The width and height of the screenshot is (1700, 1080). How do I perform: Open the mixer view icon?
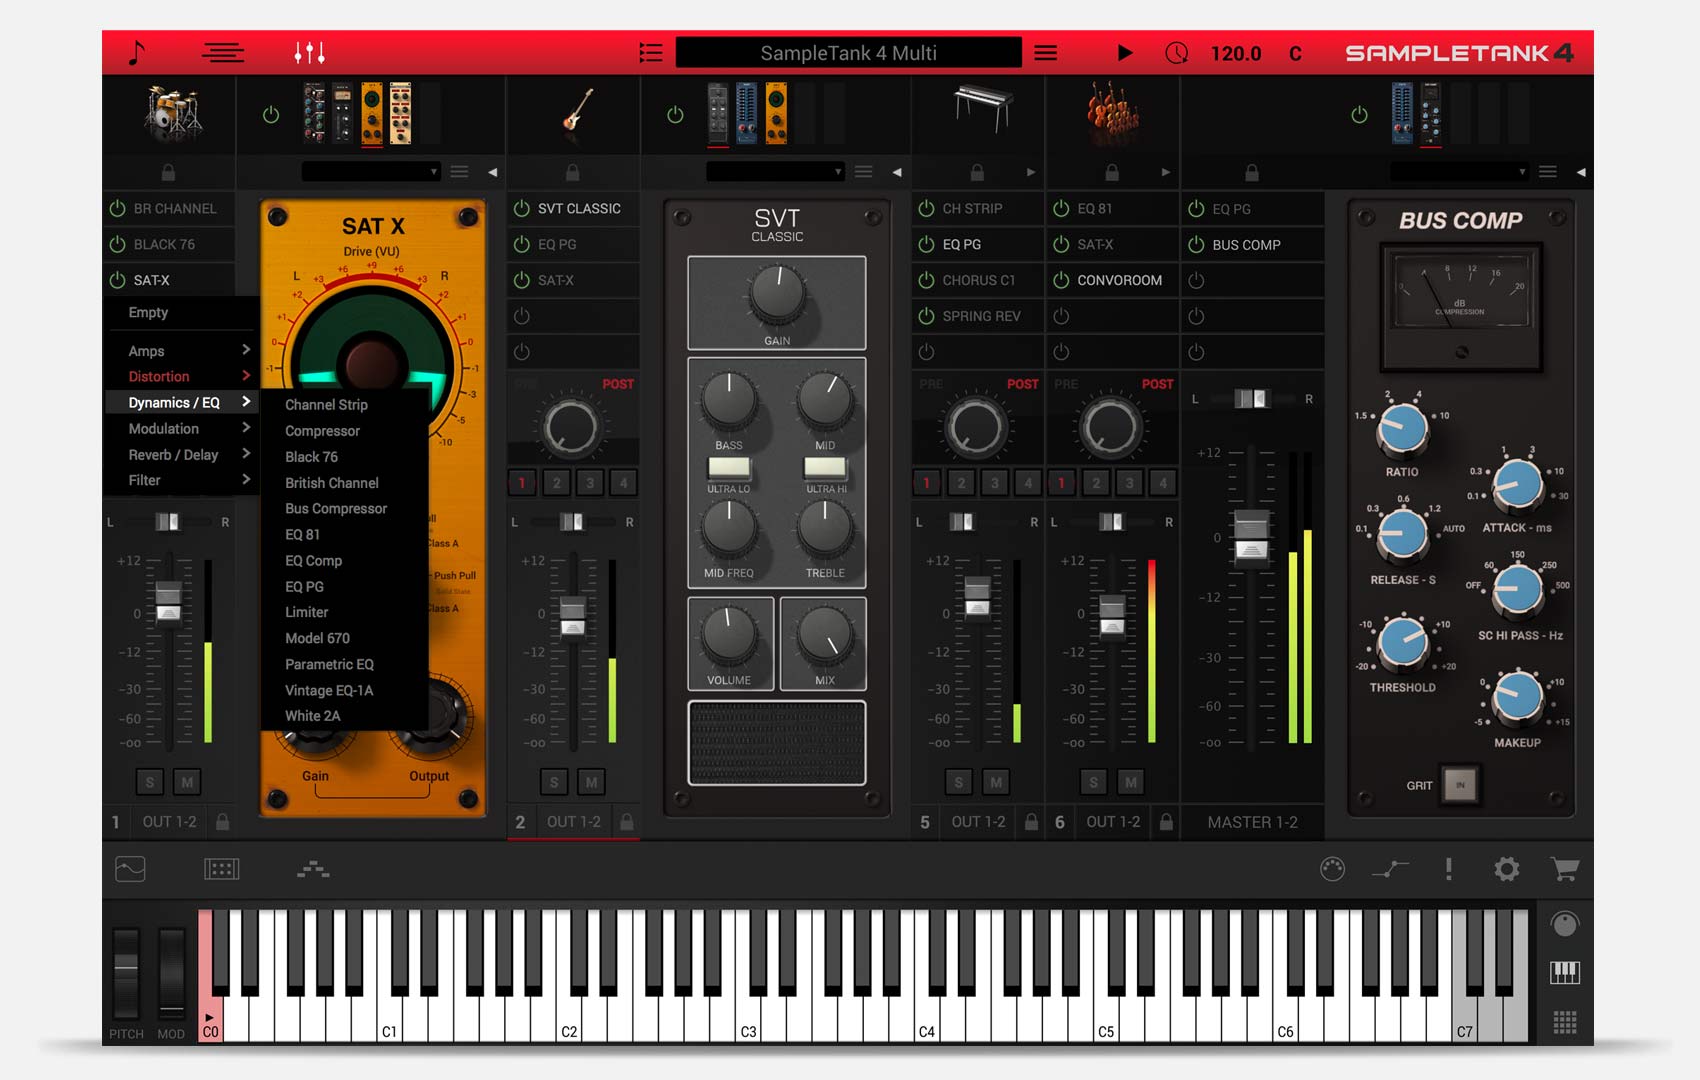(x=309, y=53)
